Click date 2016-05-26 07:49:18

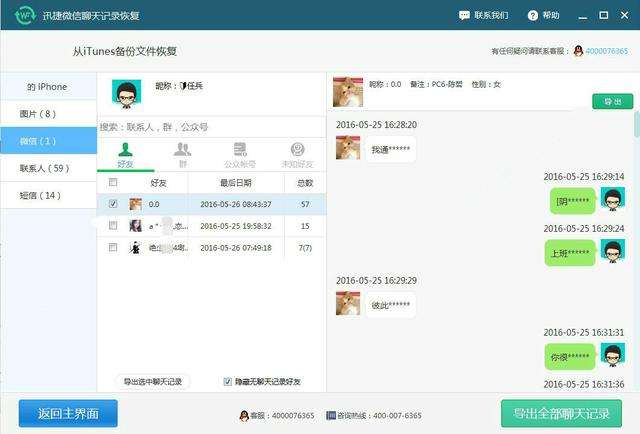(x=236, y=247)
